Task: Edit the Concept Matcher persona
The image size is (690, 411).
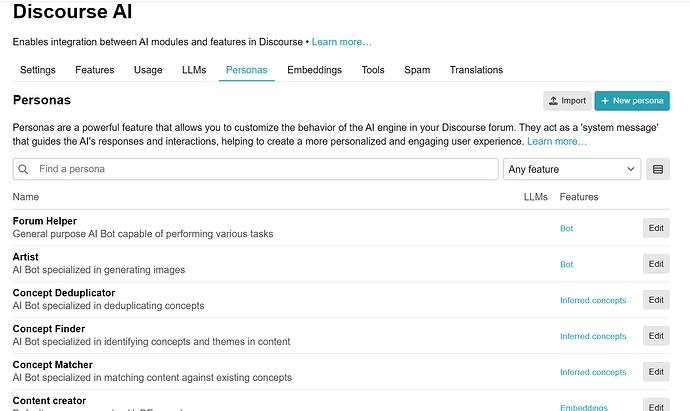Action: point(656,372)
